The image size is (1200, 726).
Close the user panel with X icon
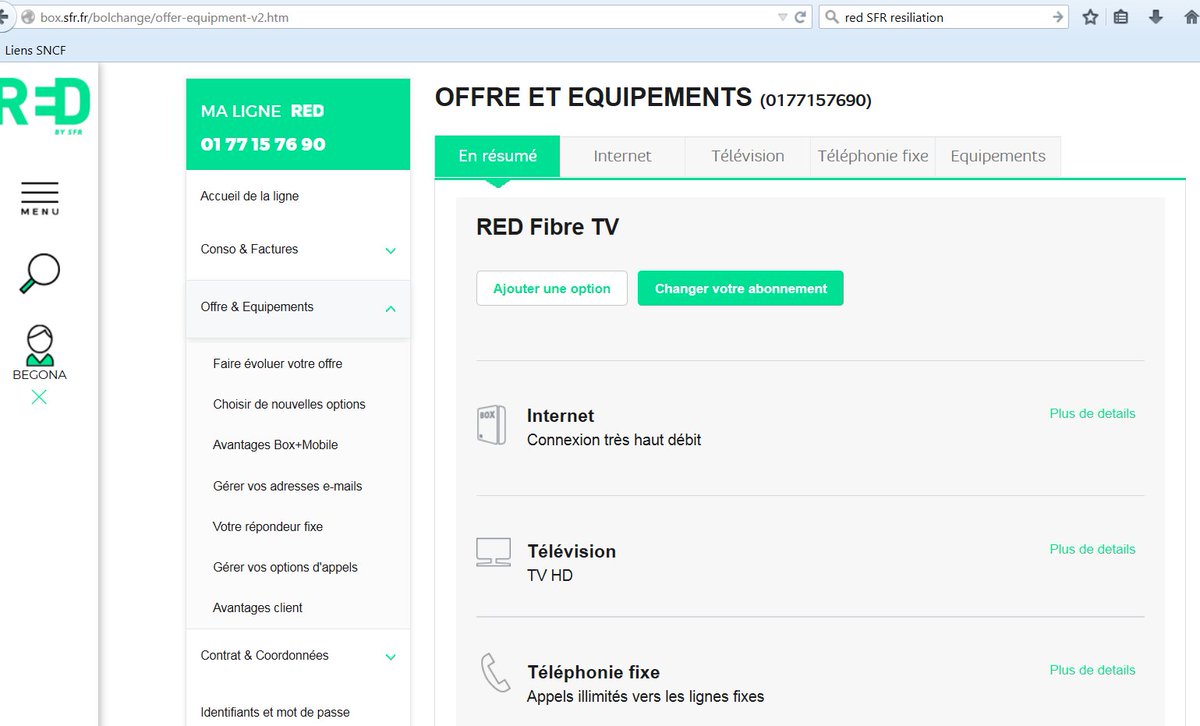click(39, 397)
